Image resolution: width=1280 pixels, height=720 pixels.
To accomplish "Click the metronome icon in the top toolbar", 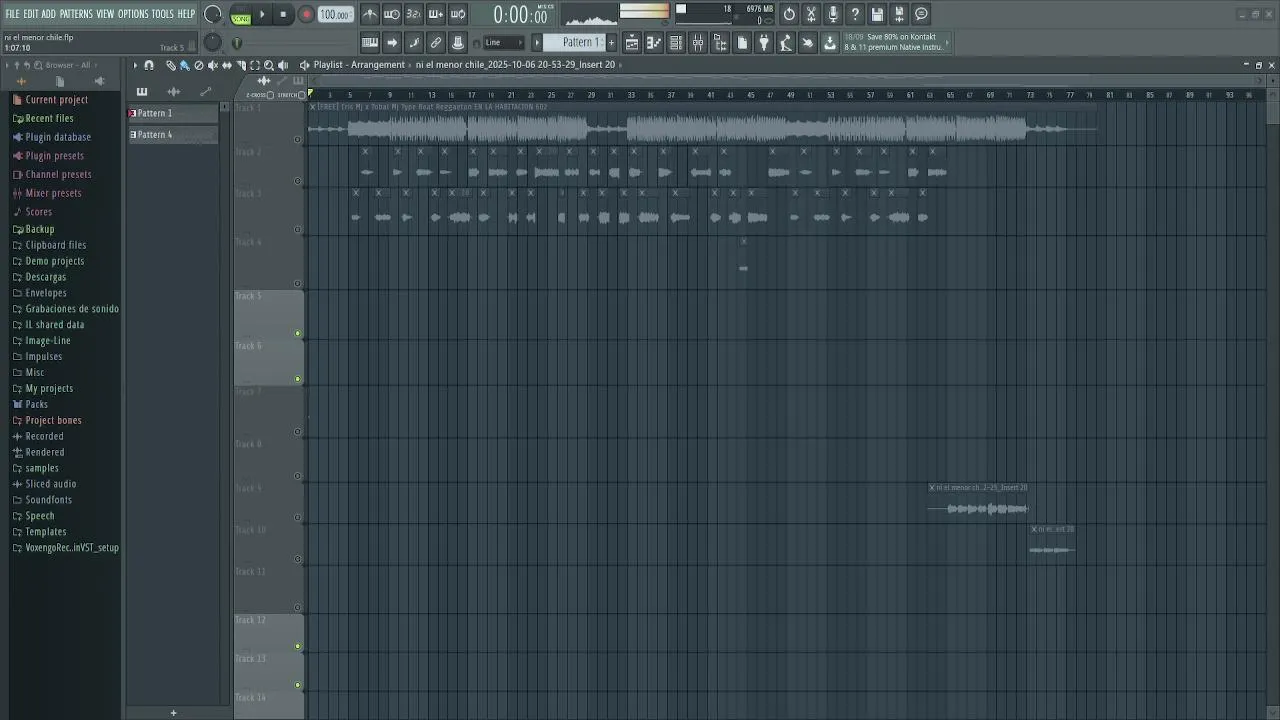I will click(370, 14).
